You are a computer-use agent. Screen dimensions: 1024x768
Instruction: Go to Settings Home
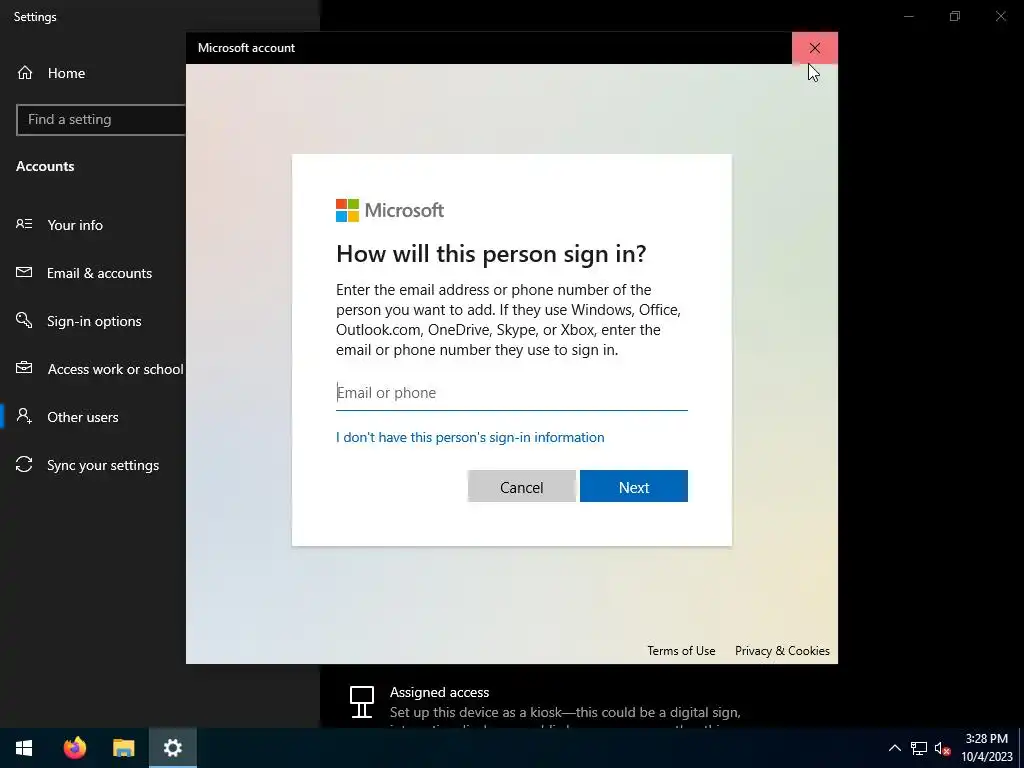tap(66, 73)
